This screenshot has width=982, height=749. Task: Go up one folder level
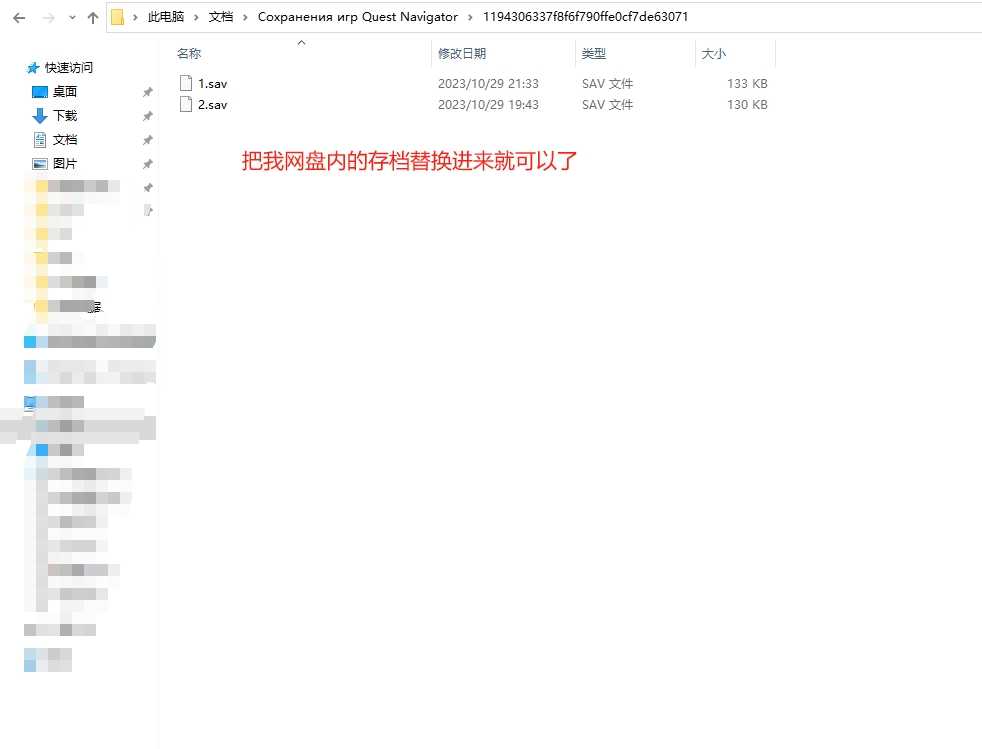coord(93,18)
